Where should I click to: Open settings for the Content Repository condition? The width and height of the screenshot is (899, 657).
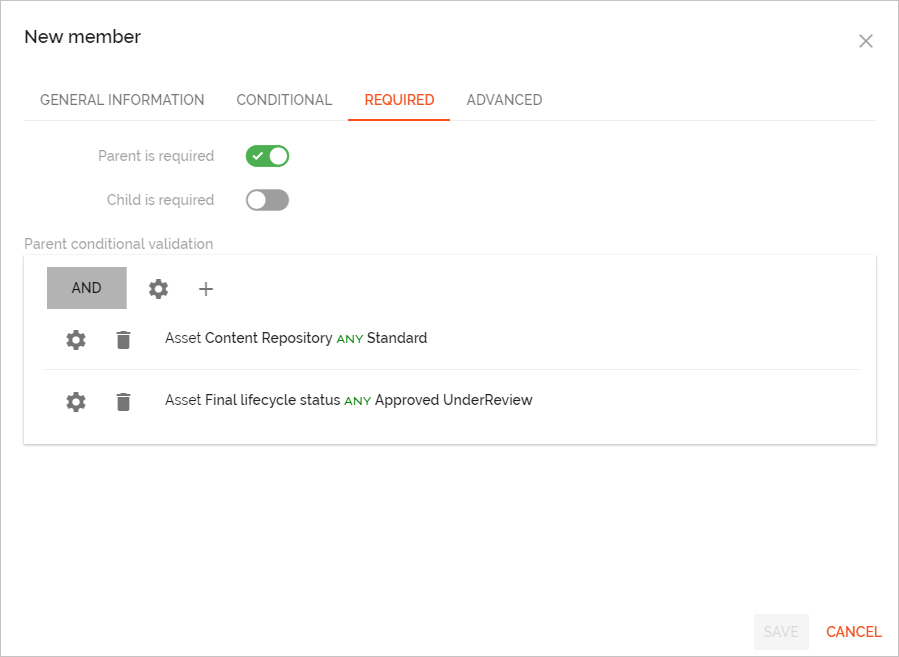pos(75,339)
